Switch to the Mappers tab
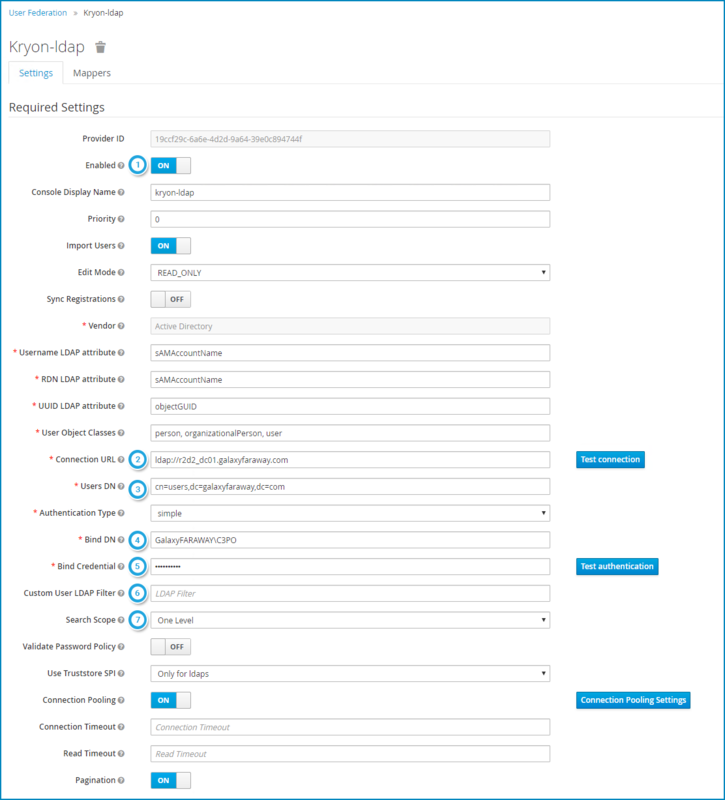 [92, 73]
